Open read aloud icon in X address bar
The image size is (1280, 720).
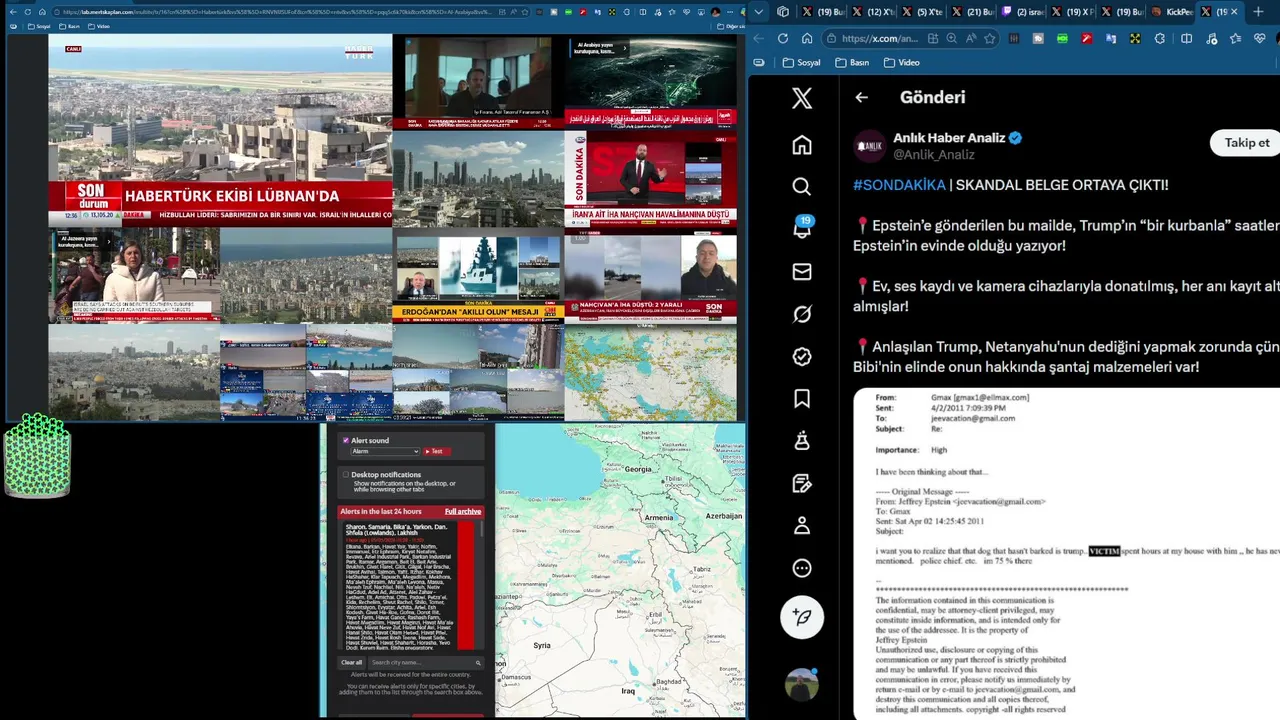pyautogui.click(x=970, y=38)
